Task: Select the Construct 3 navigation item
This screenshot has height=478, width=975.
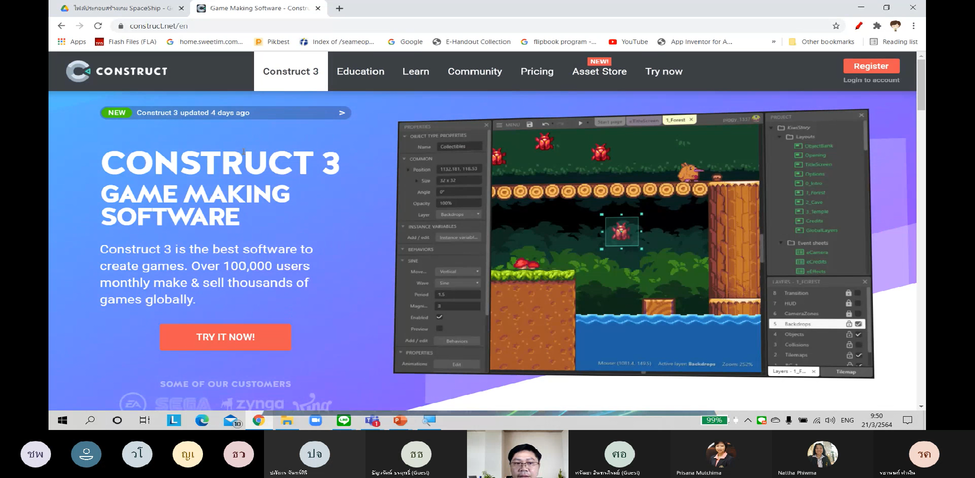Action: [x=290, y=71]
